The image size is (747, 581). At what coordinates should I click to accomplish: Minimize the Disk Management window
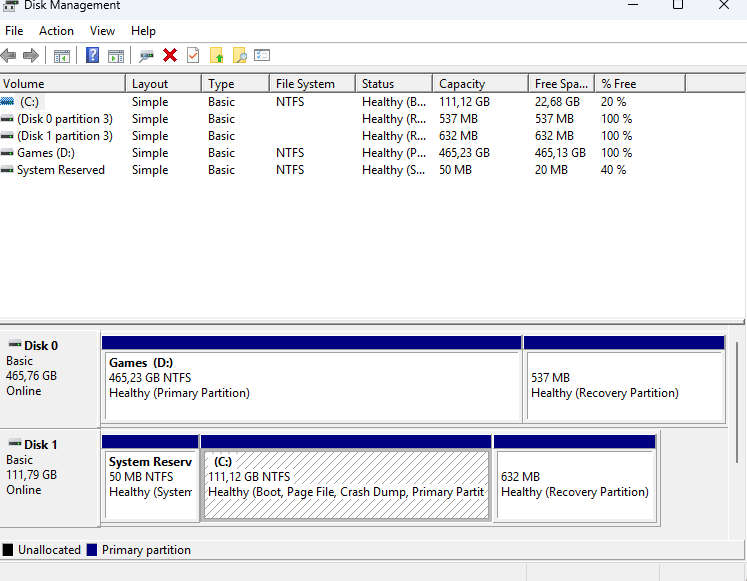coord(633,5)
